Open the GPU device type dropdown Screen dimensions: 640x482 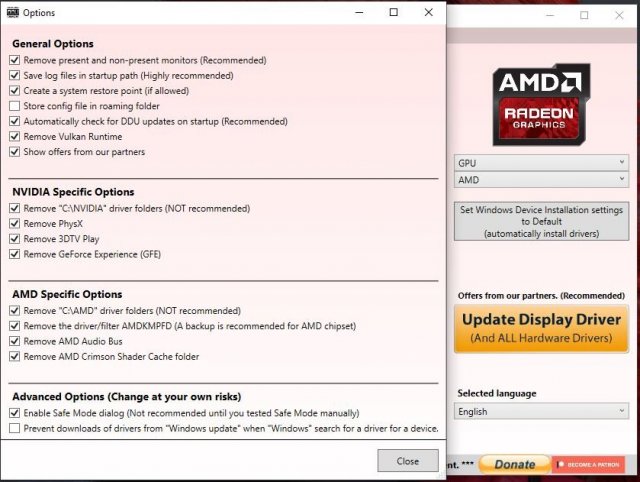(540, 162)
